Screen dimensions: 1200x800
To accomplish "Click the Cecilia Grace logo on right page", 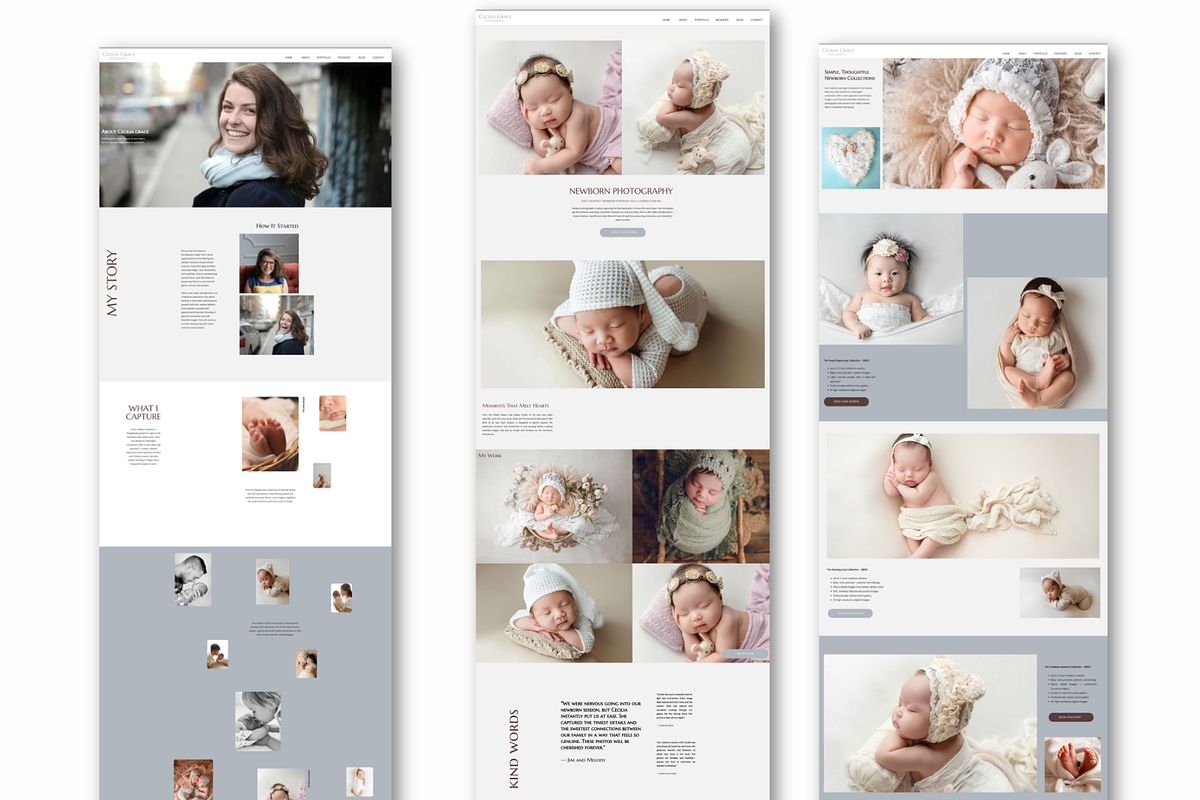I will 838,50.
